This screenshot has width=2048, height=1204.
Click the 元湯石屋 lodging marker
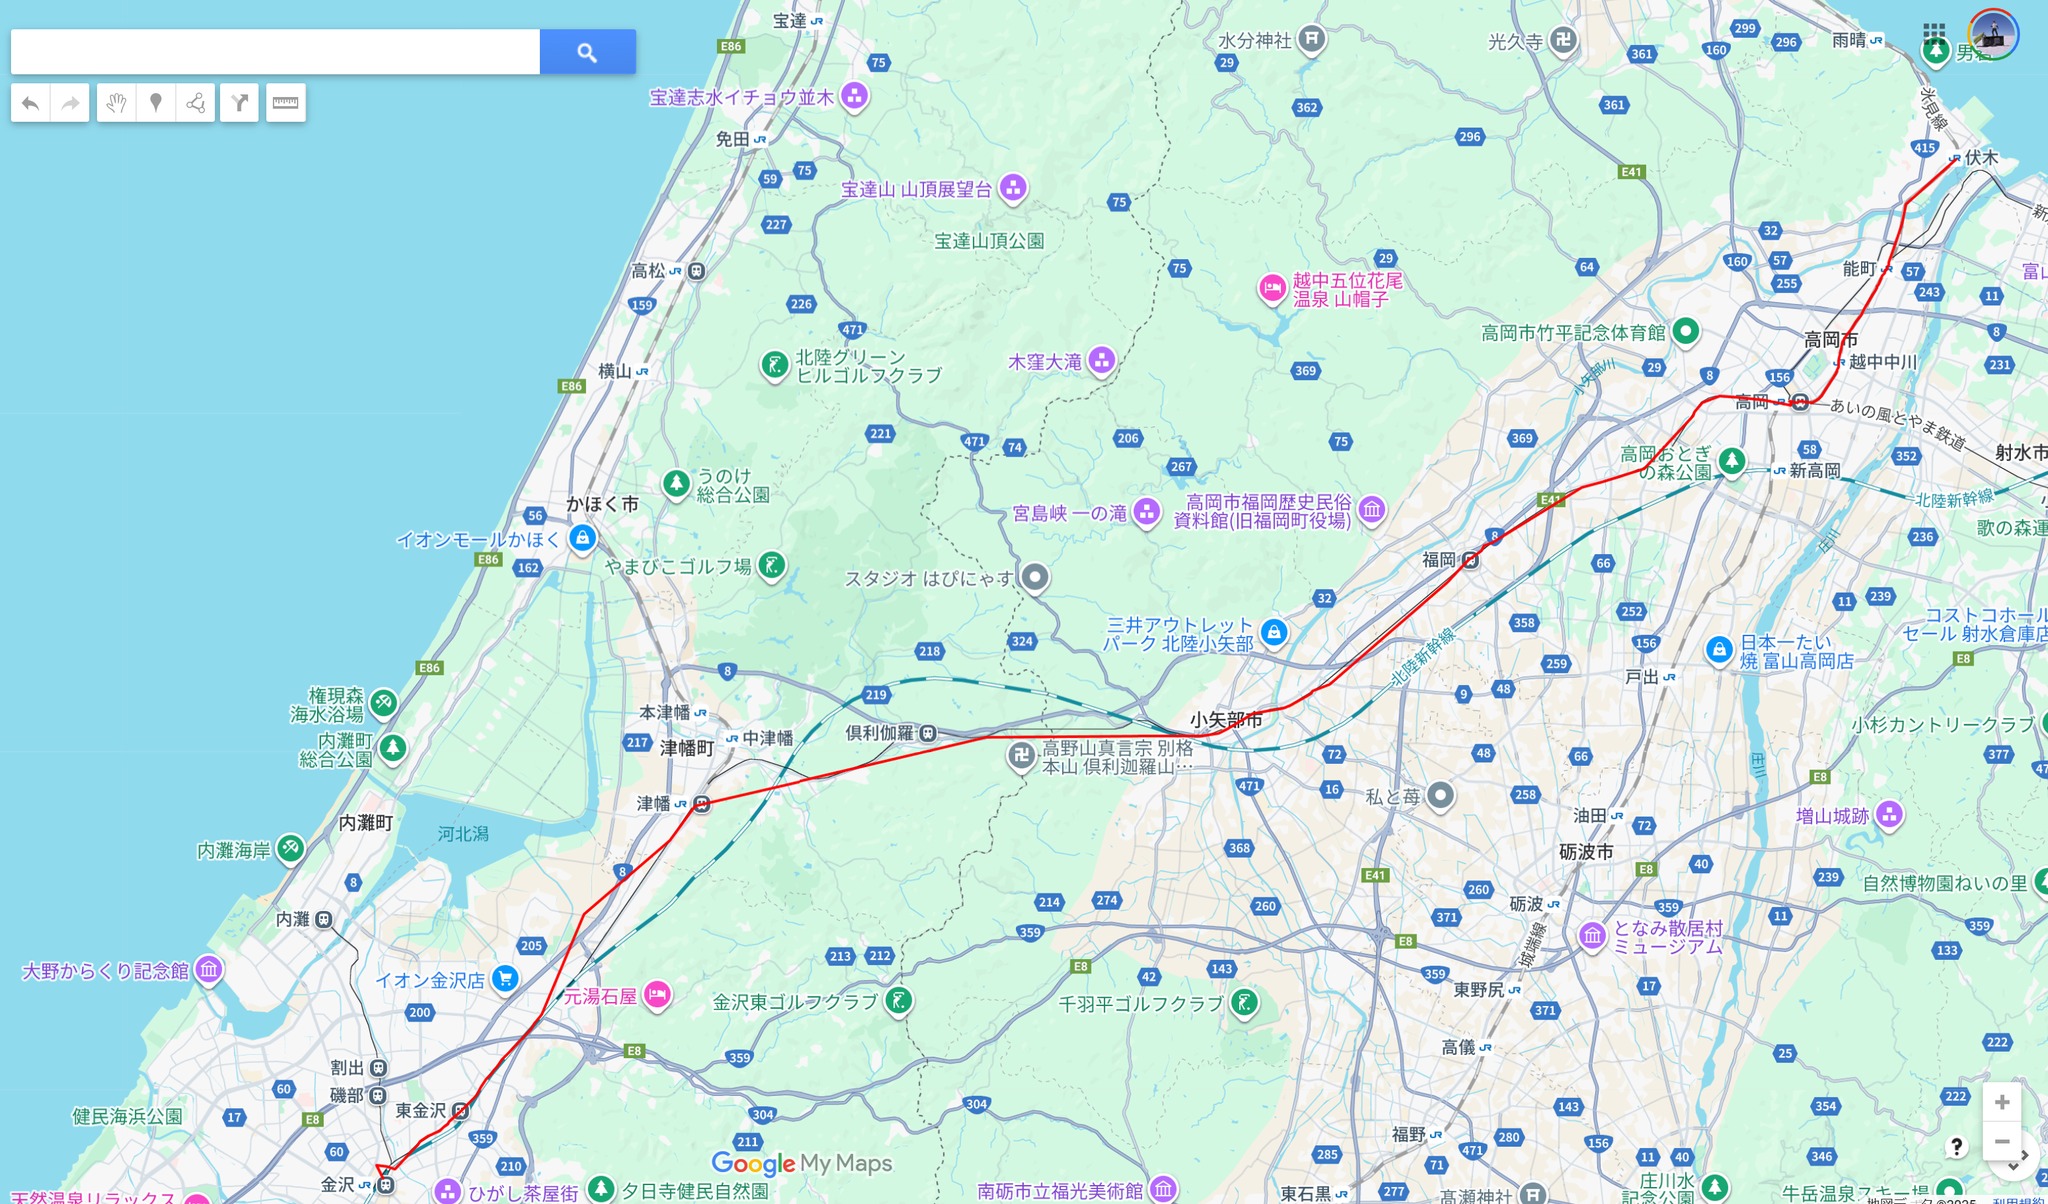657,994
